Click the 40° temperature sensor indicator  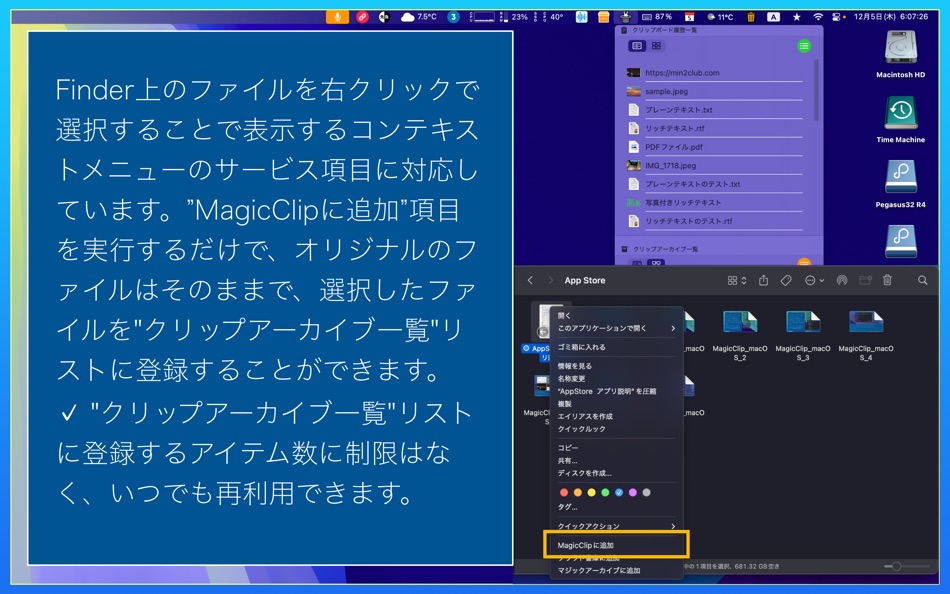pos(551,17)
